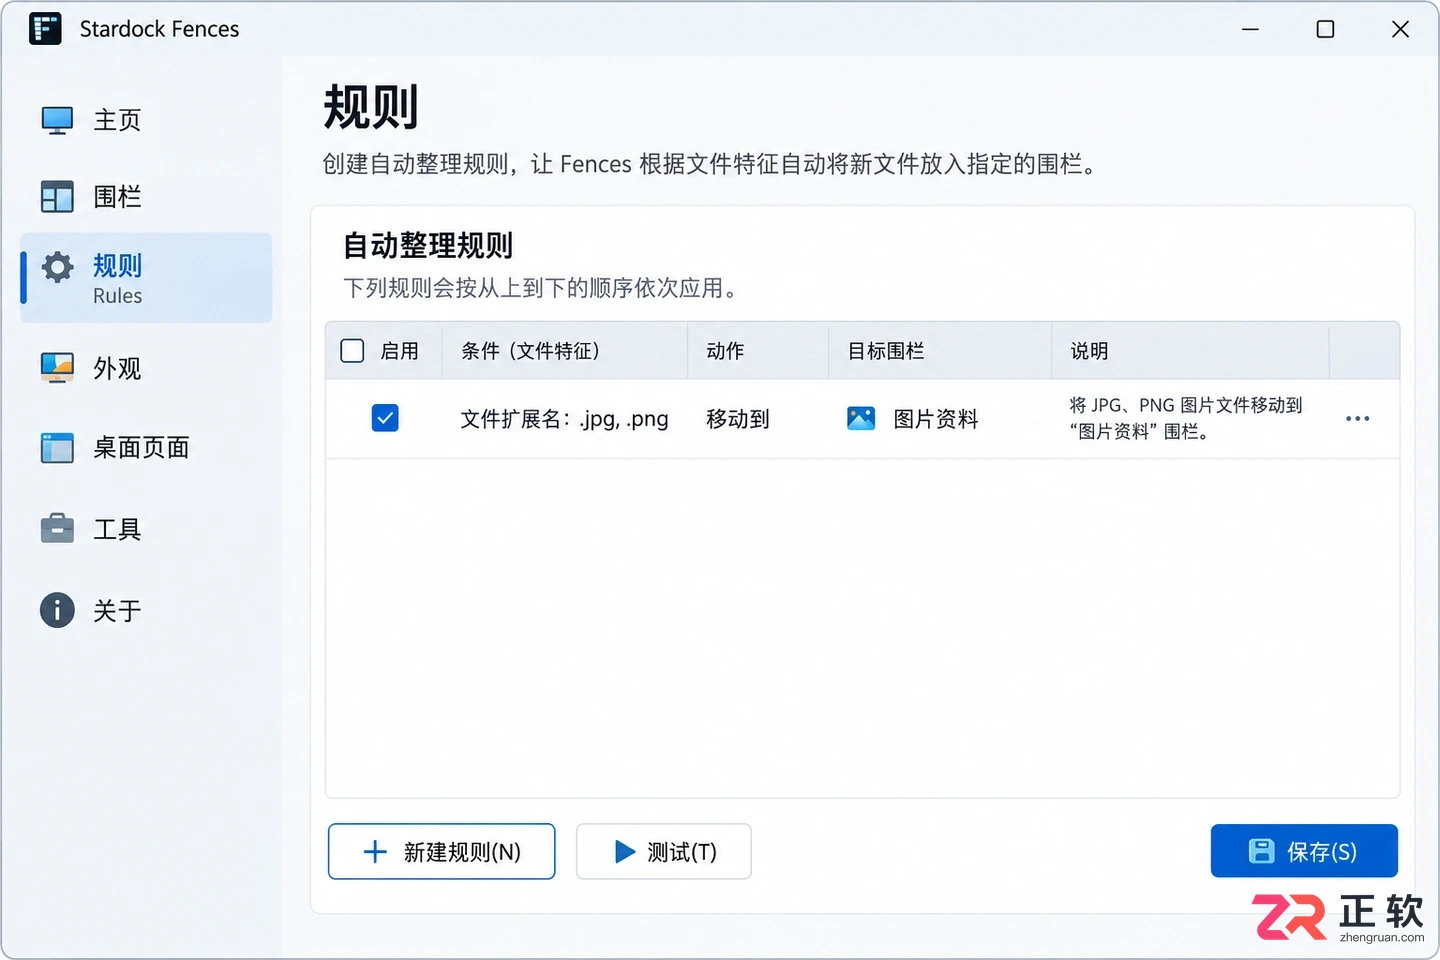Click the 自动整理规则 section heading
This screenshot has width=1440, height=960.
428,245
